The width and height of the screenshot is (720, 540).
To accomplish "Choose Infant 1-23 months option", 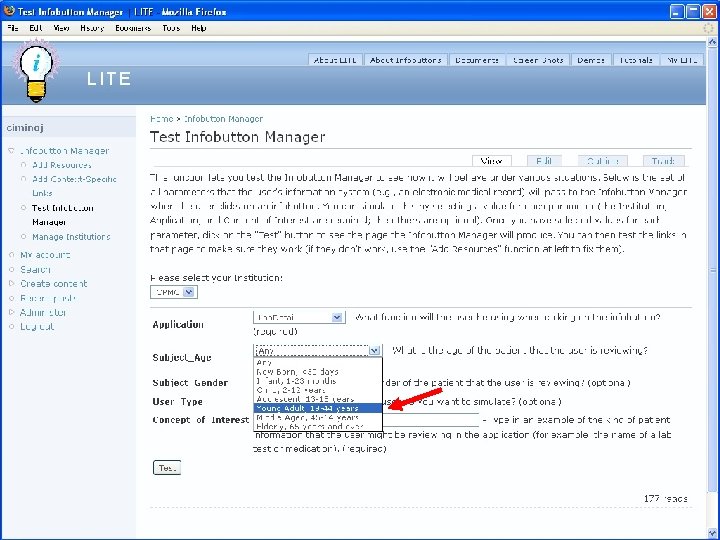I will tap(318, 381).
